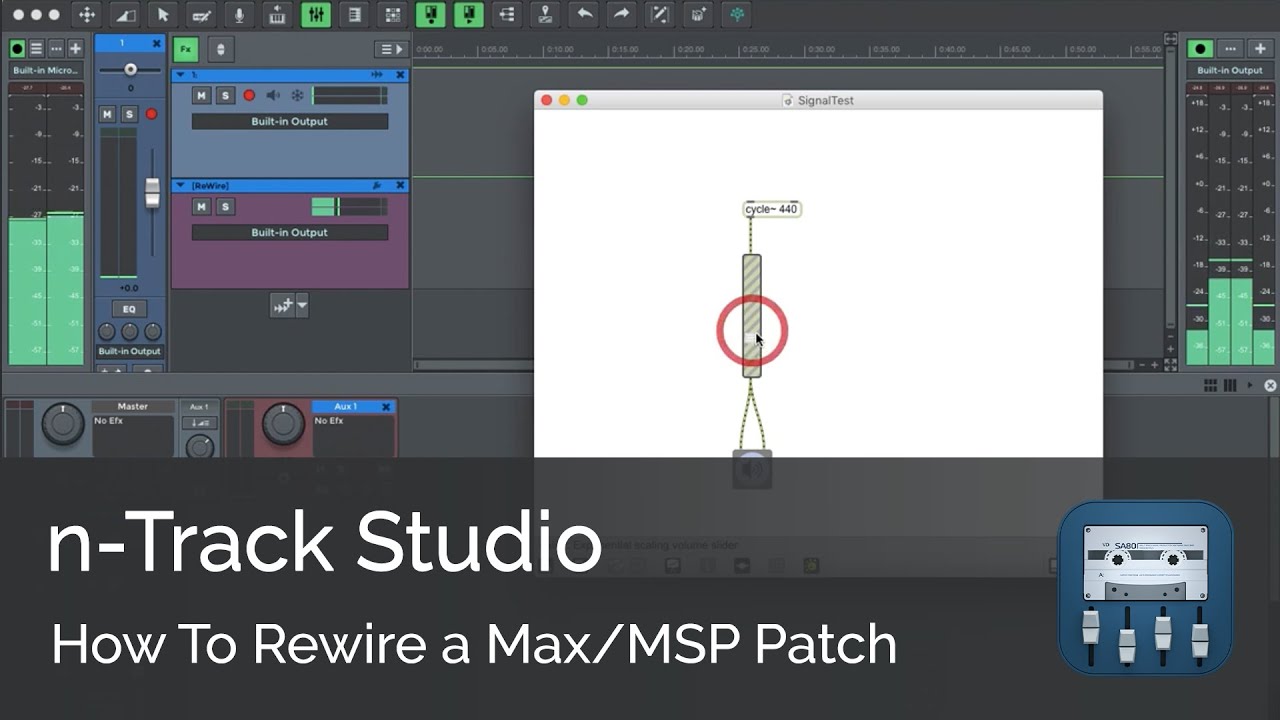Toggle the playback meter icon
The image size is (1280, 720).
pyautogui.click(x=468, y=15)
